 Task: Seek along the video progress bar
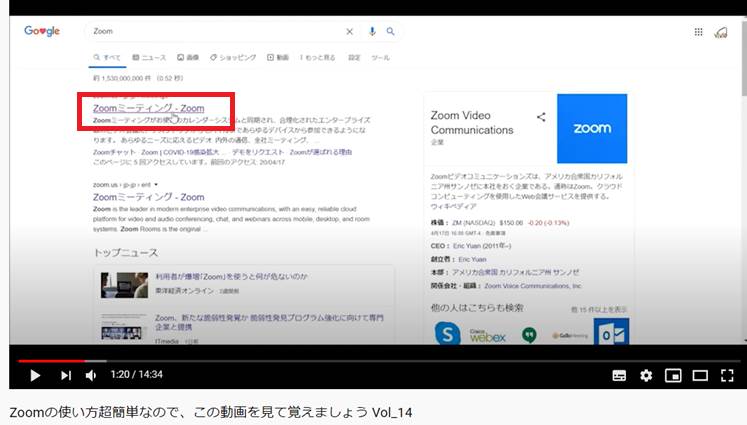379,361
